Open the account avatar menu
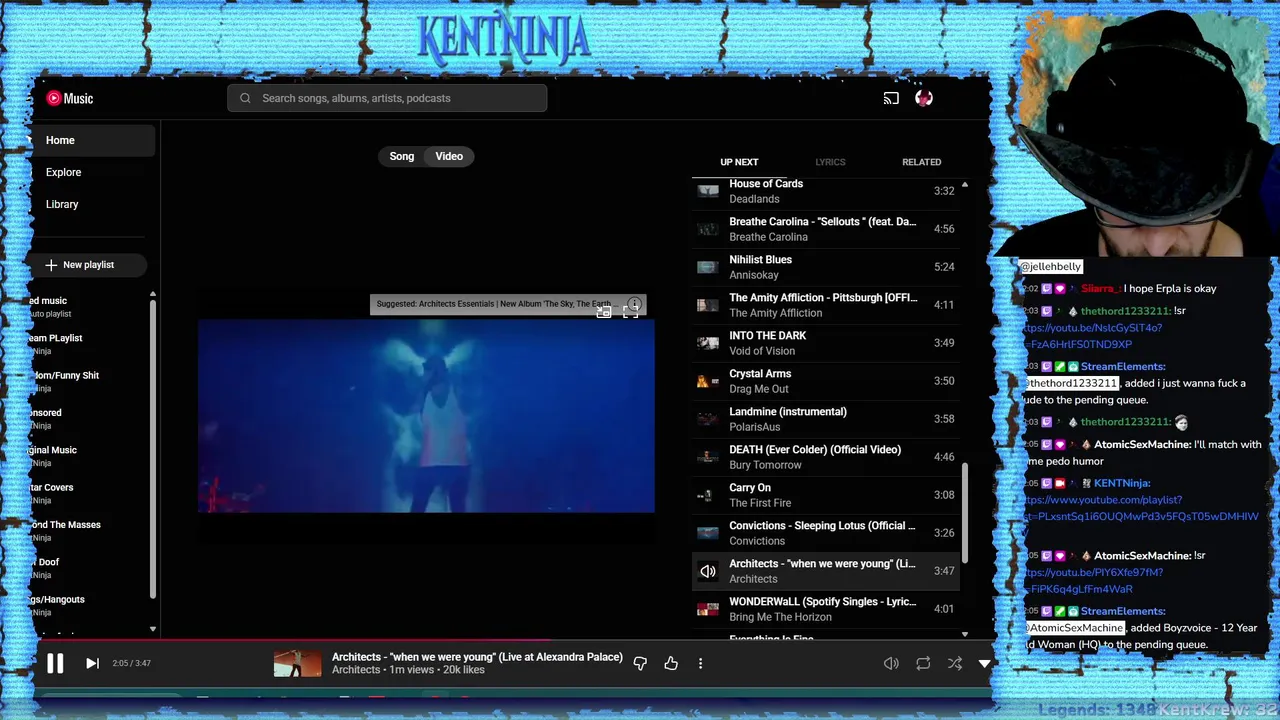 click(924, 98)
